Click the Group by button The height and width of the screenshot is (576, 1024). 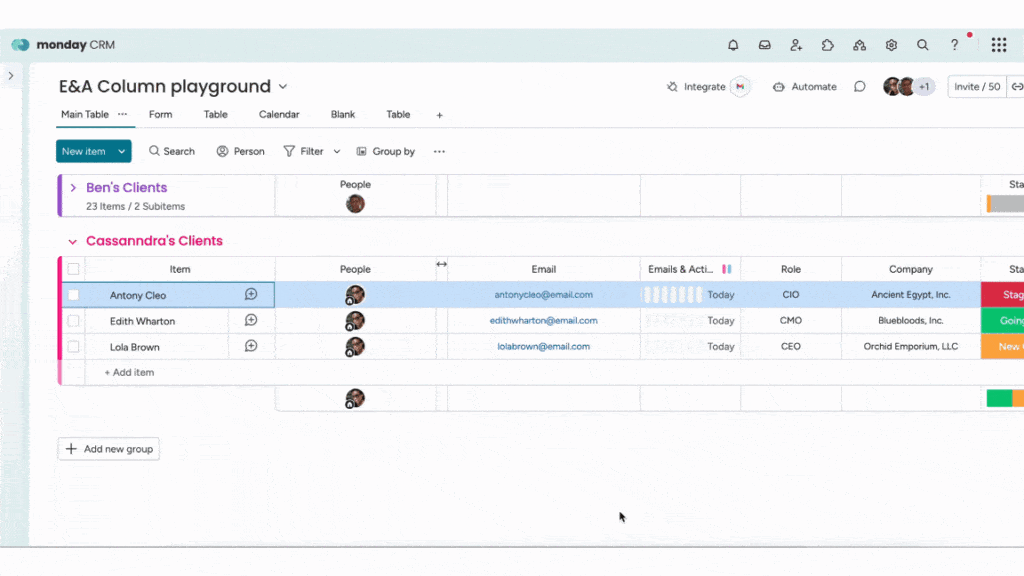pyautogui.click(x=385, y=152)
